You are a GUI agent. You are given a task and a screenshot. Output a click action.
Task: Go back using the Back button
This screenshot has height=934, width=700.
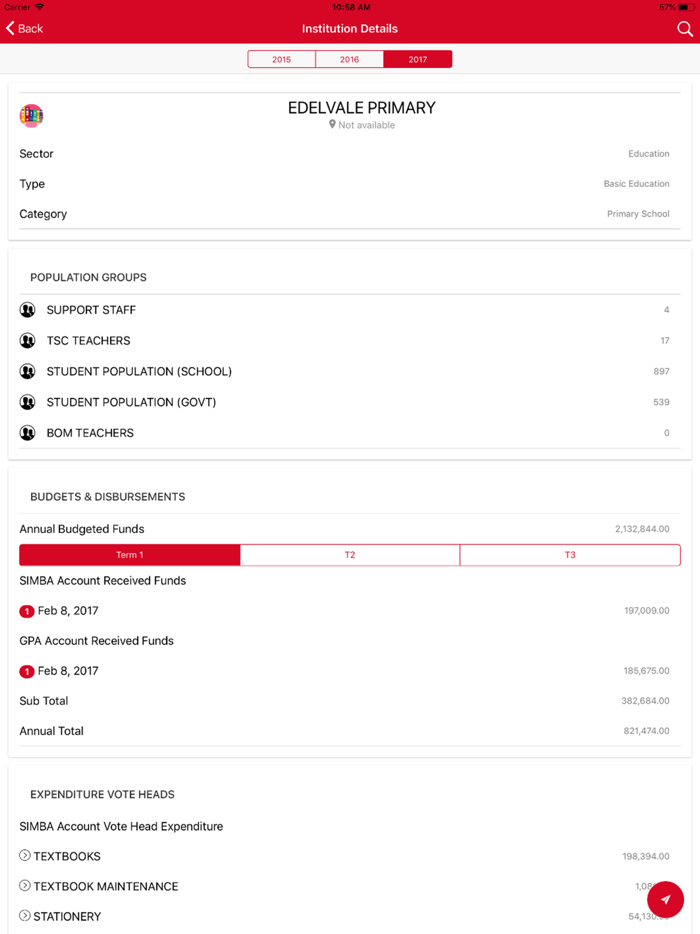(x=25, y=29)
